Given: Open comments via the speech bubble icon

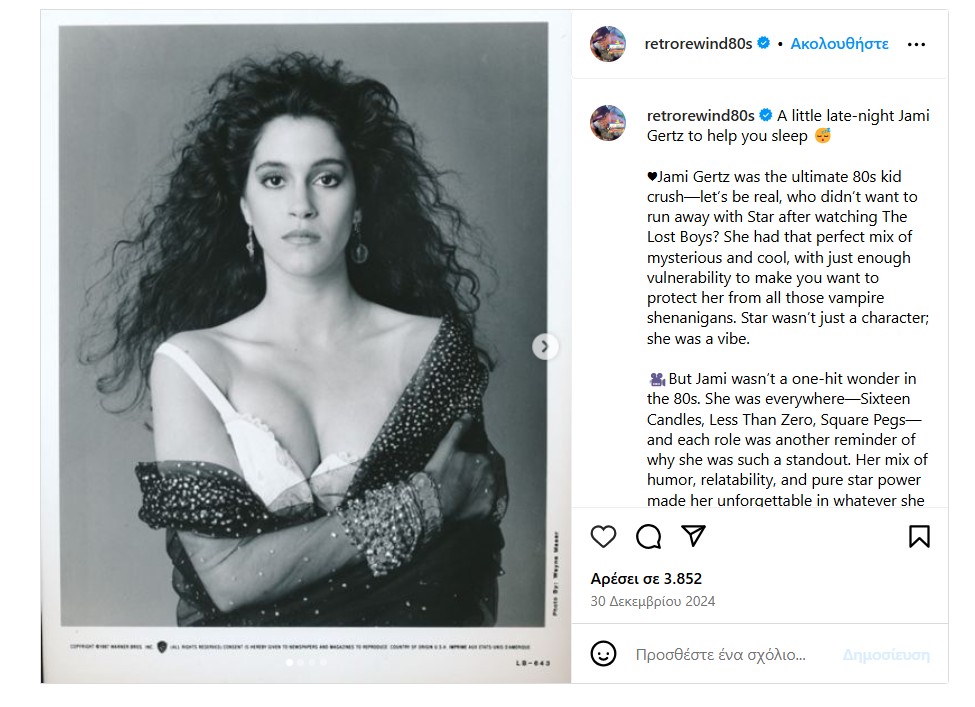Looking at the screenshot, I should (x=649, y=537).
